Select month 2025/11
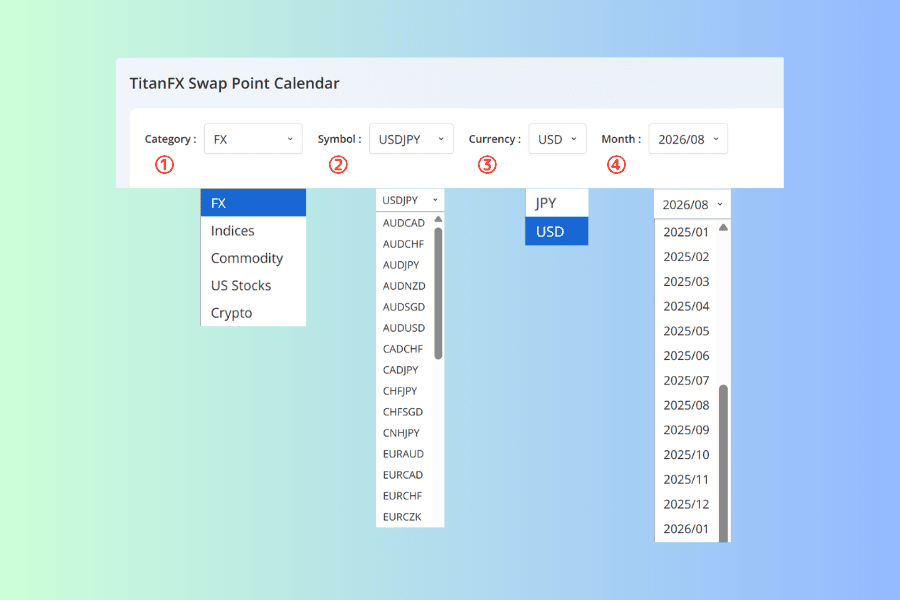 (686, 479)
